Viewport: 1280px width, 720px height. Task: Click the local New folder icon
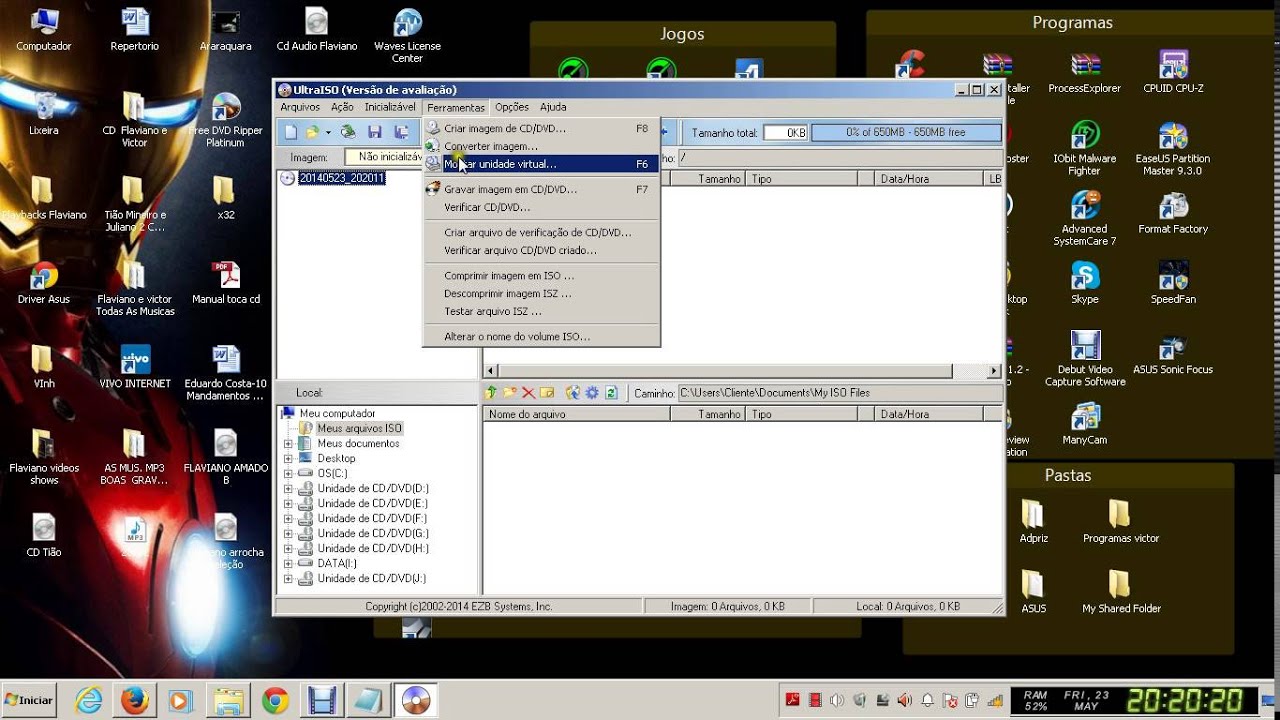(x=509, y=393)
